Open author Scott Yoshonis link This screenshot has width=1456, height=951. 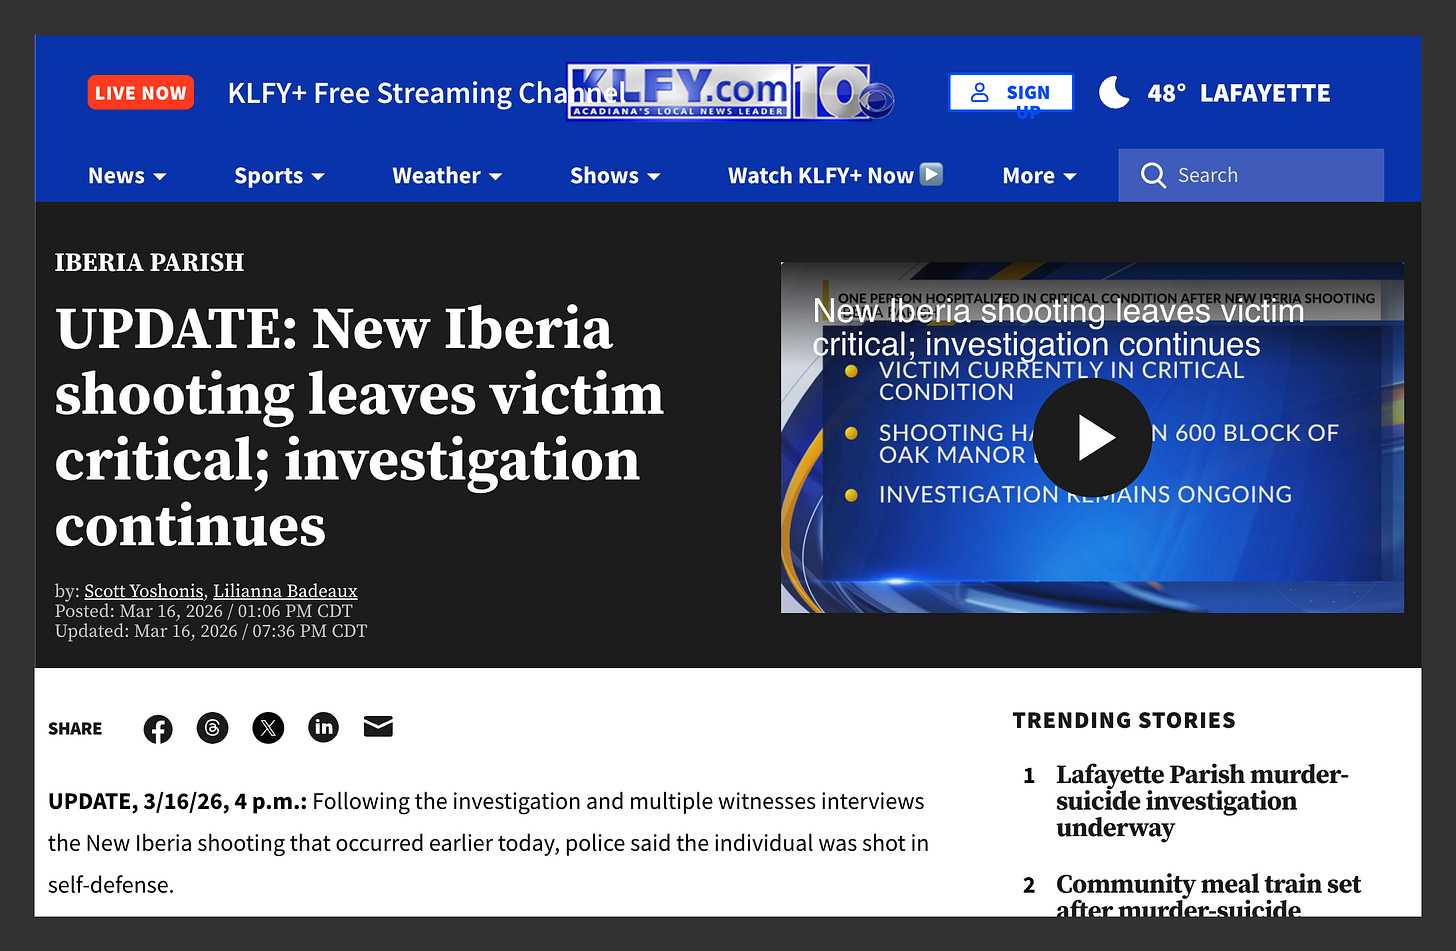point(144,591)
